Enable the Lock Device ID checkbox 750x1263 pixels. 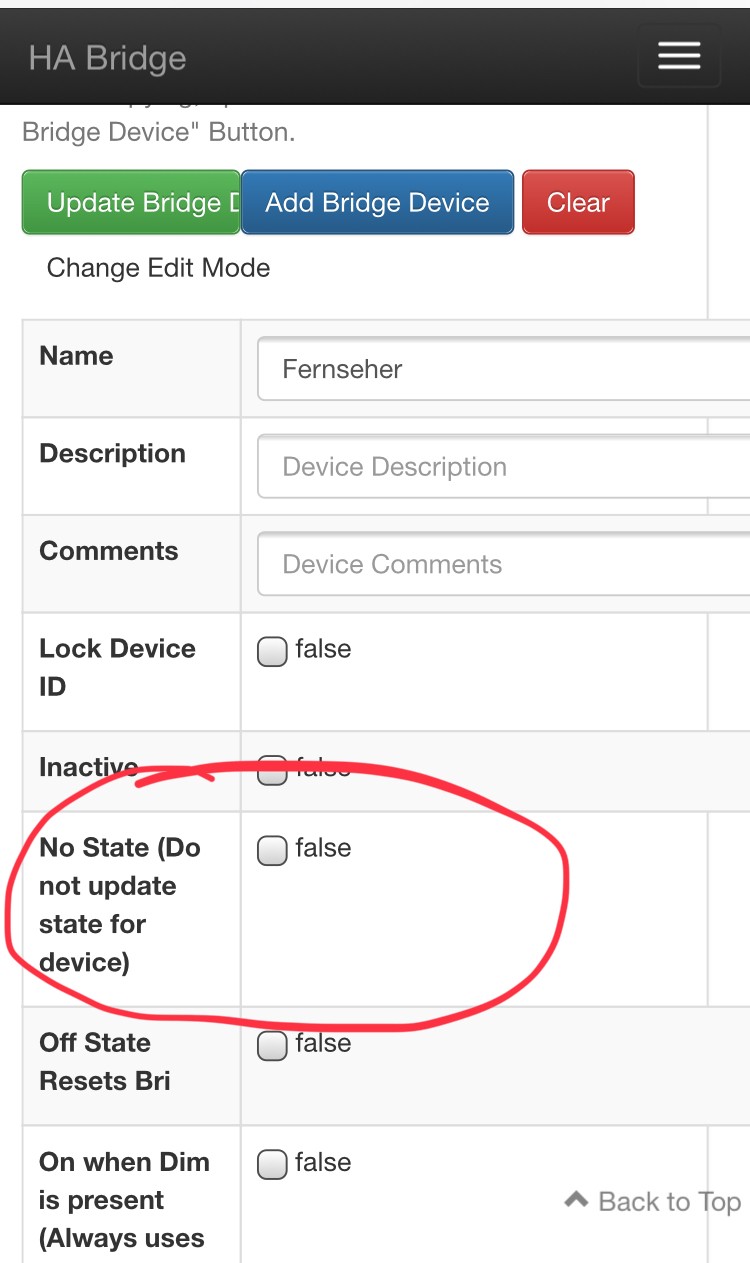[x=272, y=652]
